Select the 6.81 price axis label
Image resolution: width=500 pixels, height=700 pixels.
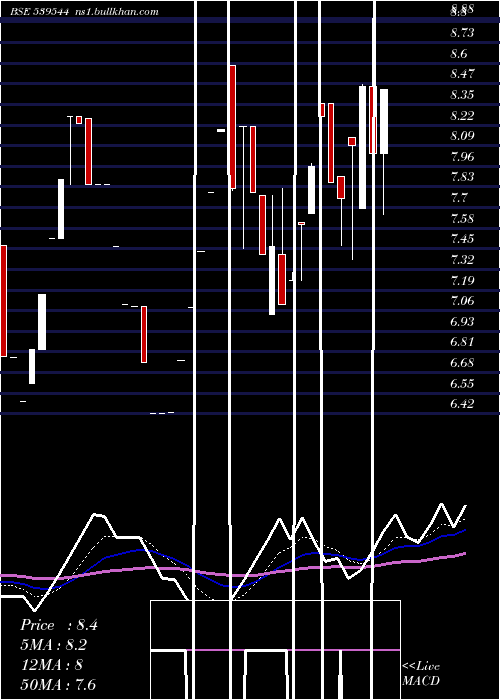point(462,342)
